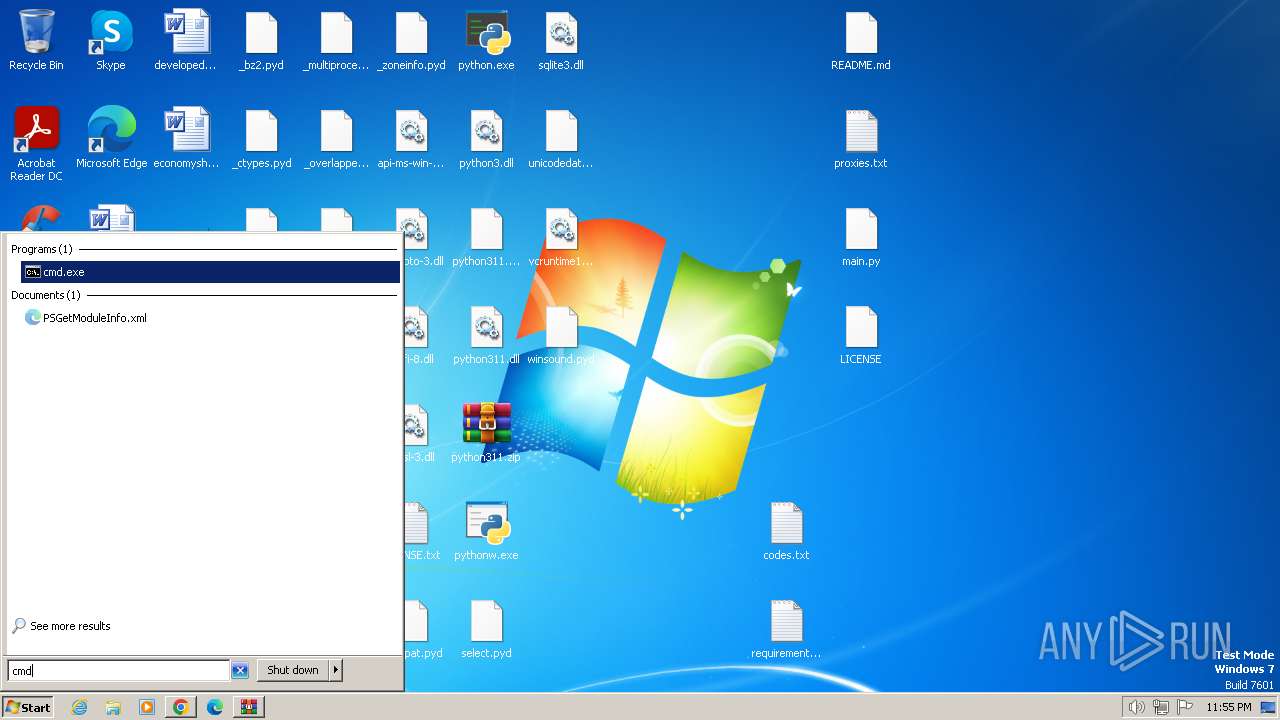Open main.py file
1280x720 pixels.
click(861, 237)
